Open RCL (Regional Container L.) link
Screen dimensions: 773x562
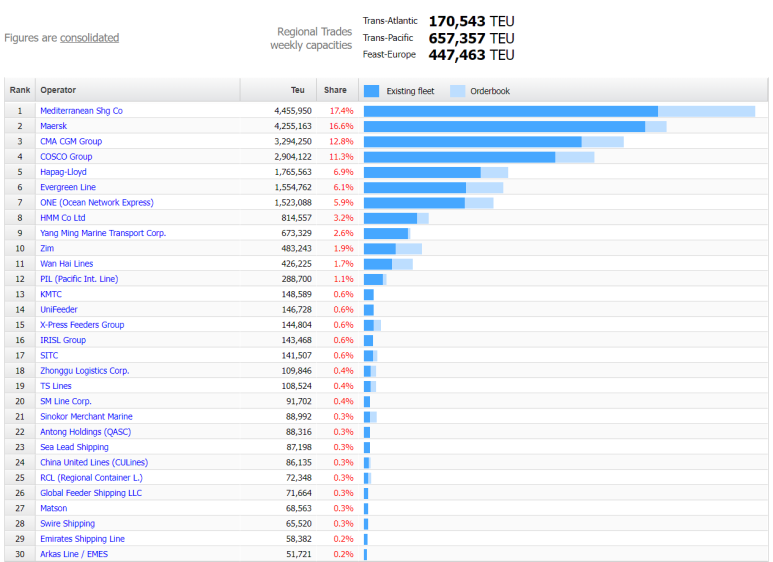[x=91, y=478]
